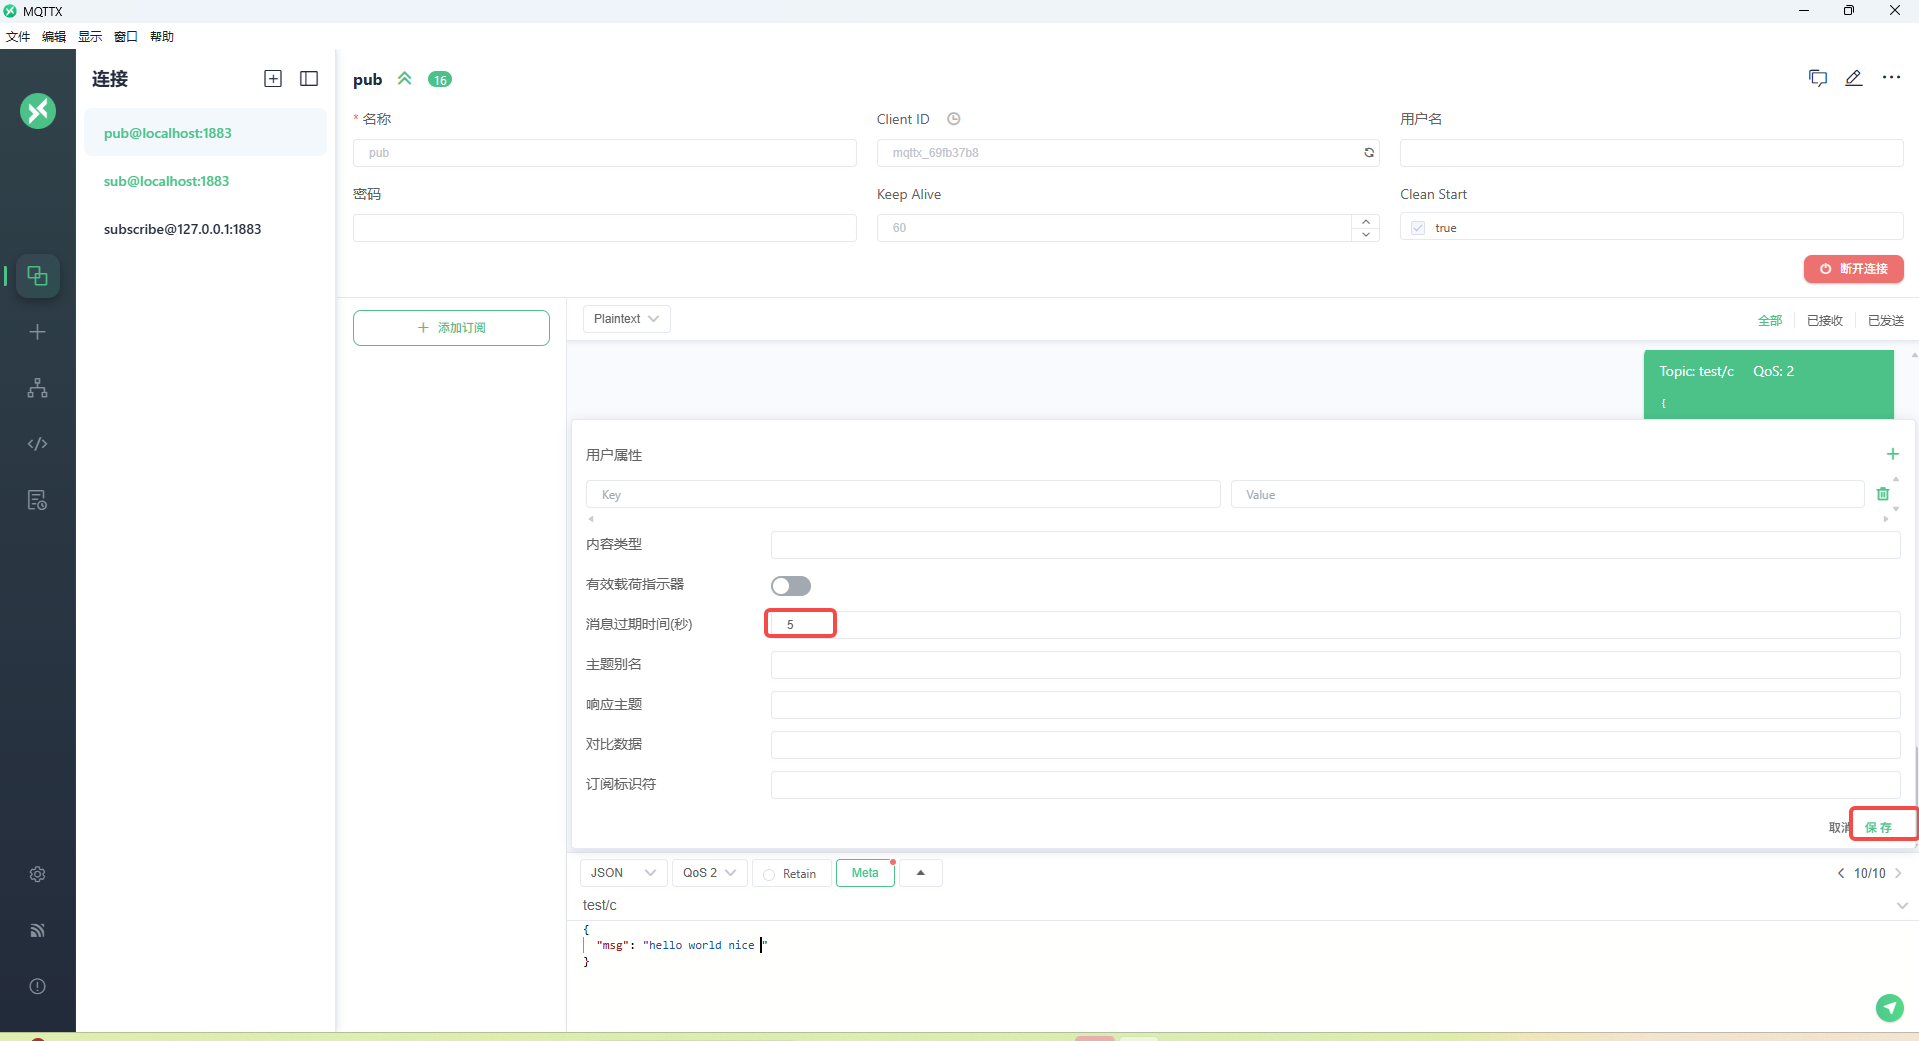Screen dimensions: 1919x1041
Task: Open the Plaintext format dropdown
Action: (626, 319)
